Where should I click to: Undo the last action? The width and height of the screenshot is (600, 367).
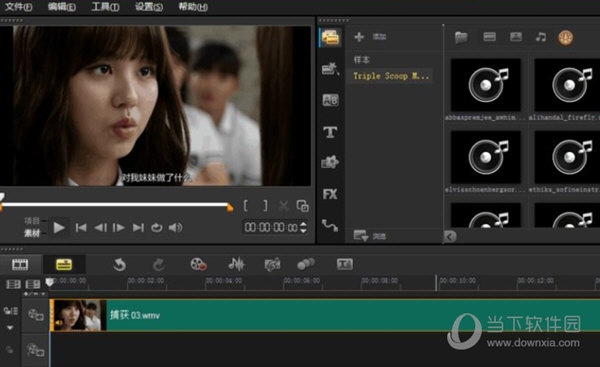(119, 264)
